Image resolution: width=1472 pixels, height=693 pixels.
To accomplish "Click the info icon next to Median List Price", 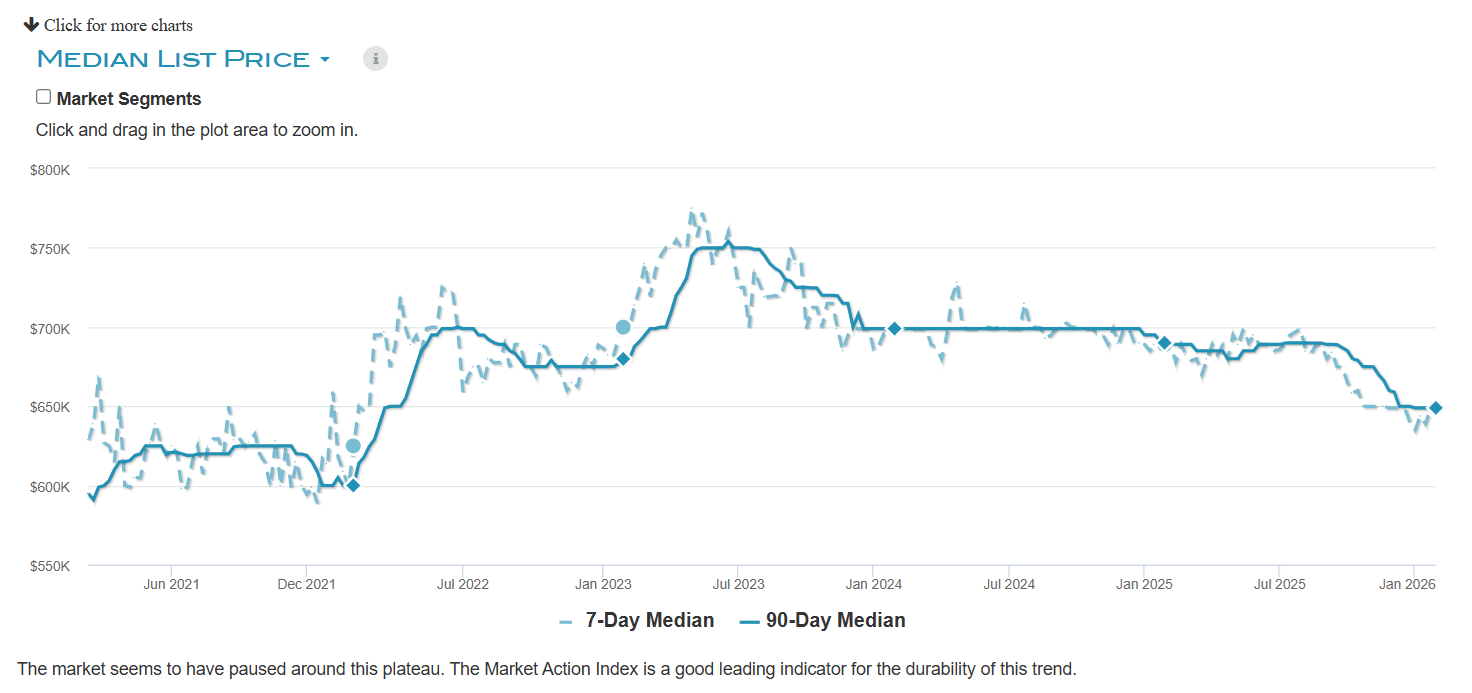I will point(375,58).
